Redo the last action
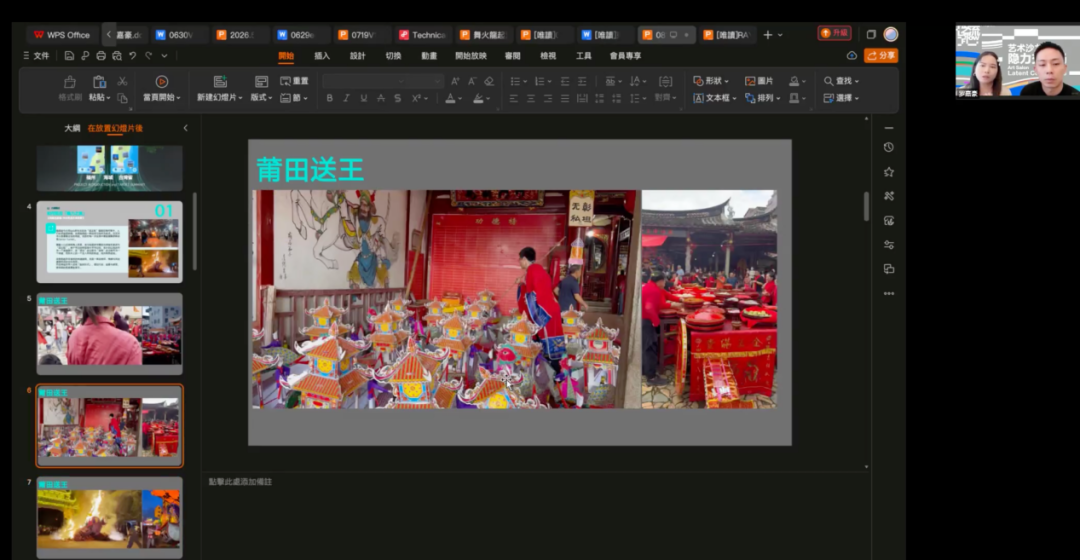The image size is (1080, 560). (148, 56)
